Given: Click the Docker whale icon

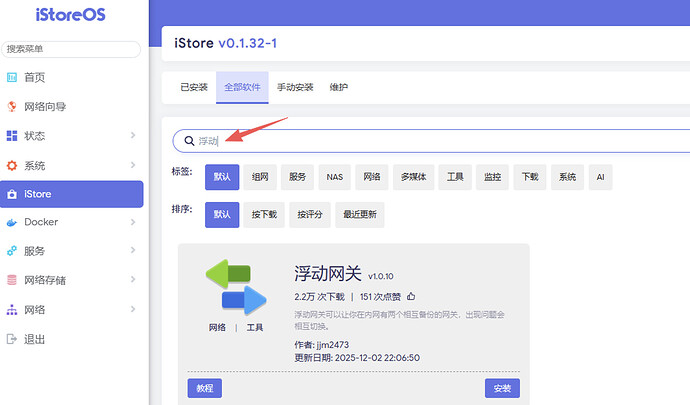Looking at the screenshot, I should point(12,222).
